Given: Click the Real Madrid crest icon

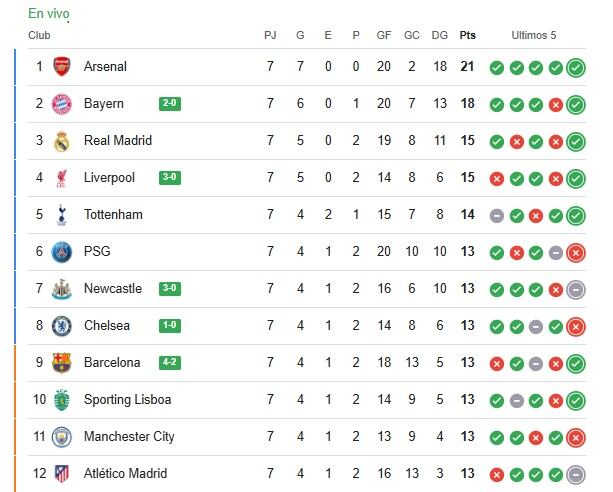Looking at the screenshot, I should (x=62, y=141).
